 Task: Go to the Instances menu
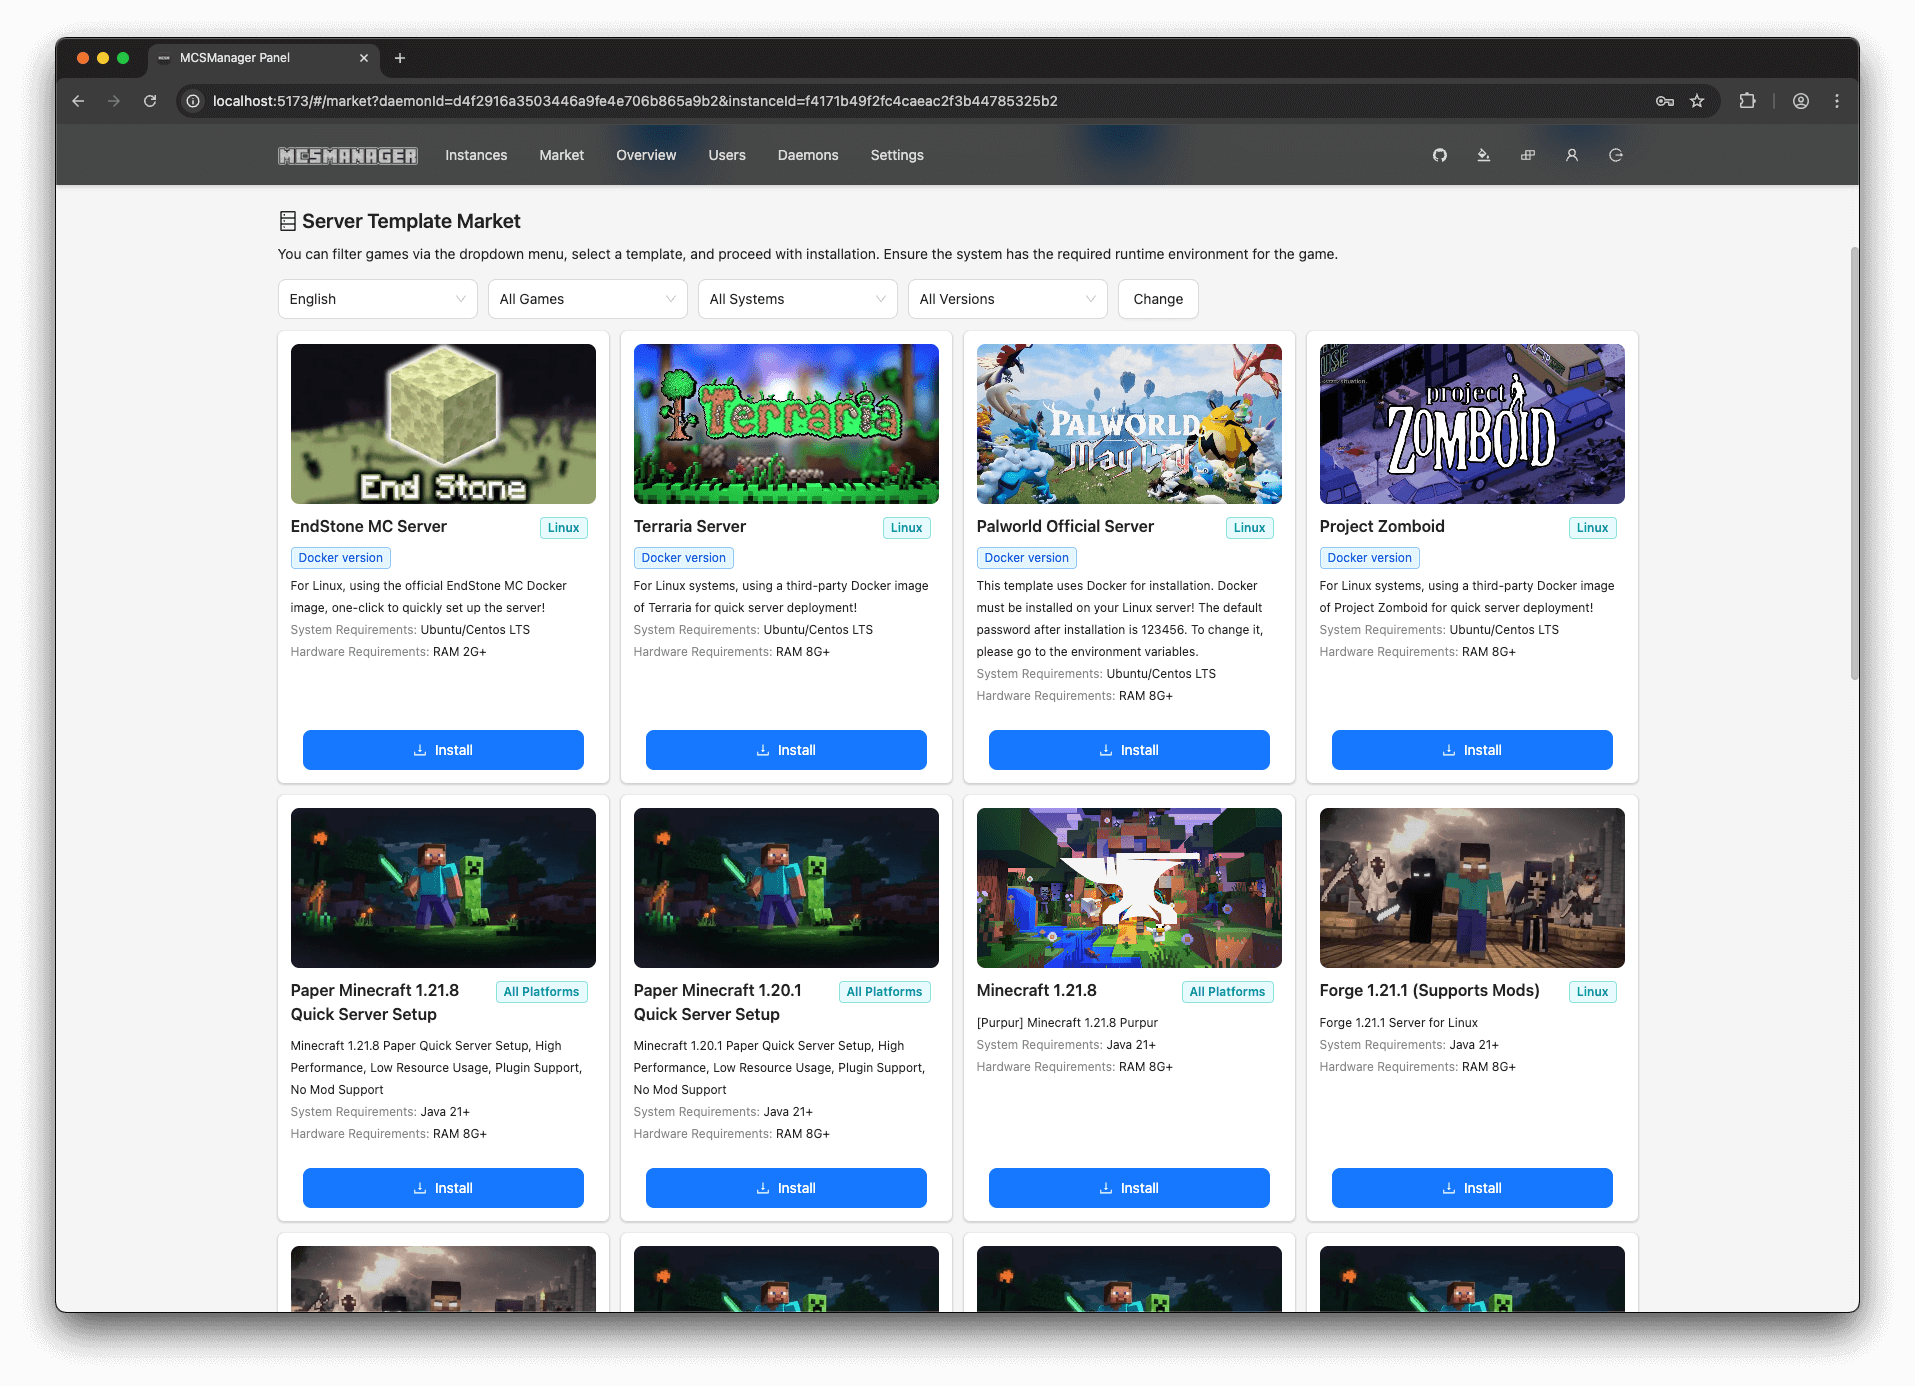click(x=476, y=155)
